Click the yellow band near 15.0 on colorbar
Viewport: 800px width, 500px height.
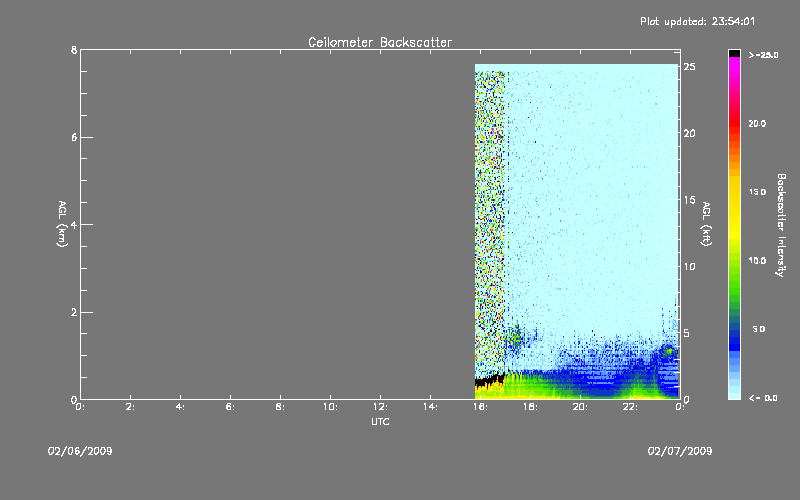(734, 192)
